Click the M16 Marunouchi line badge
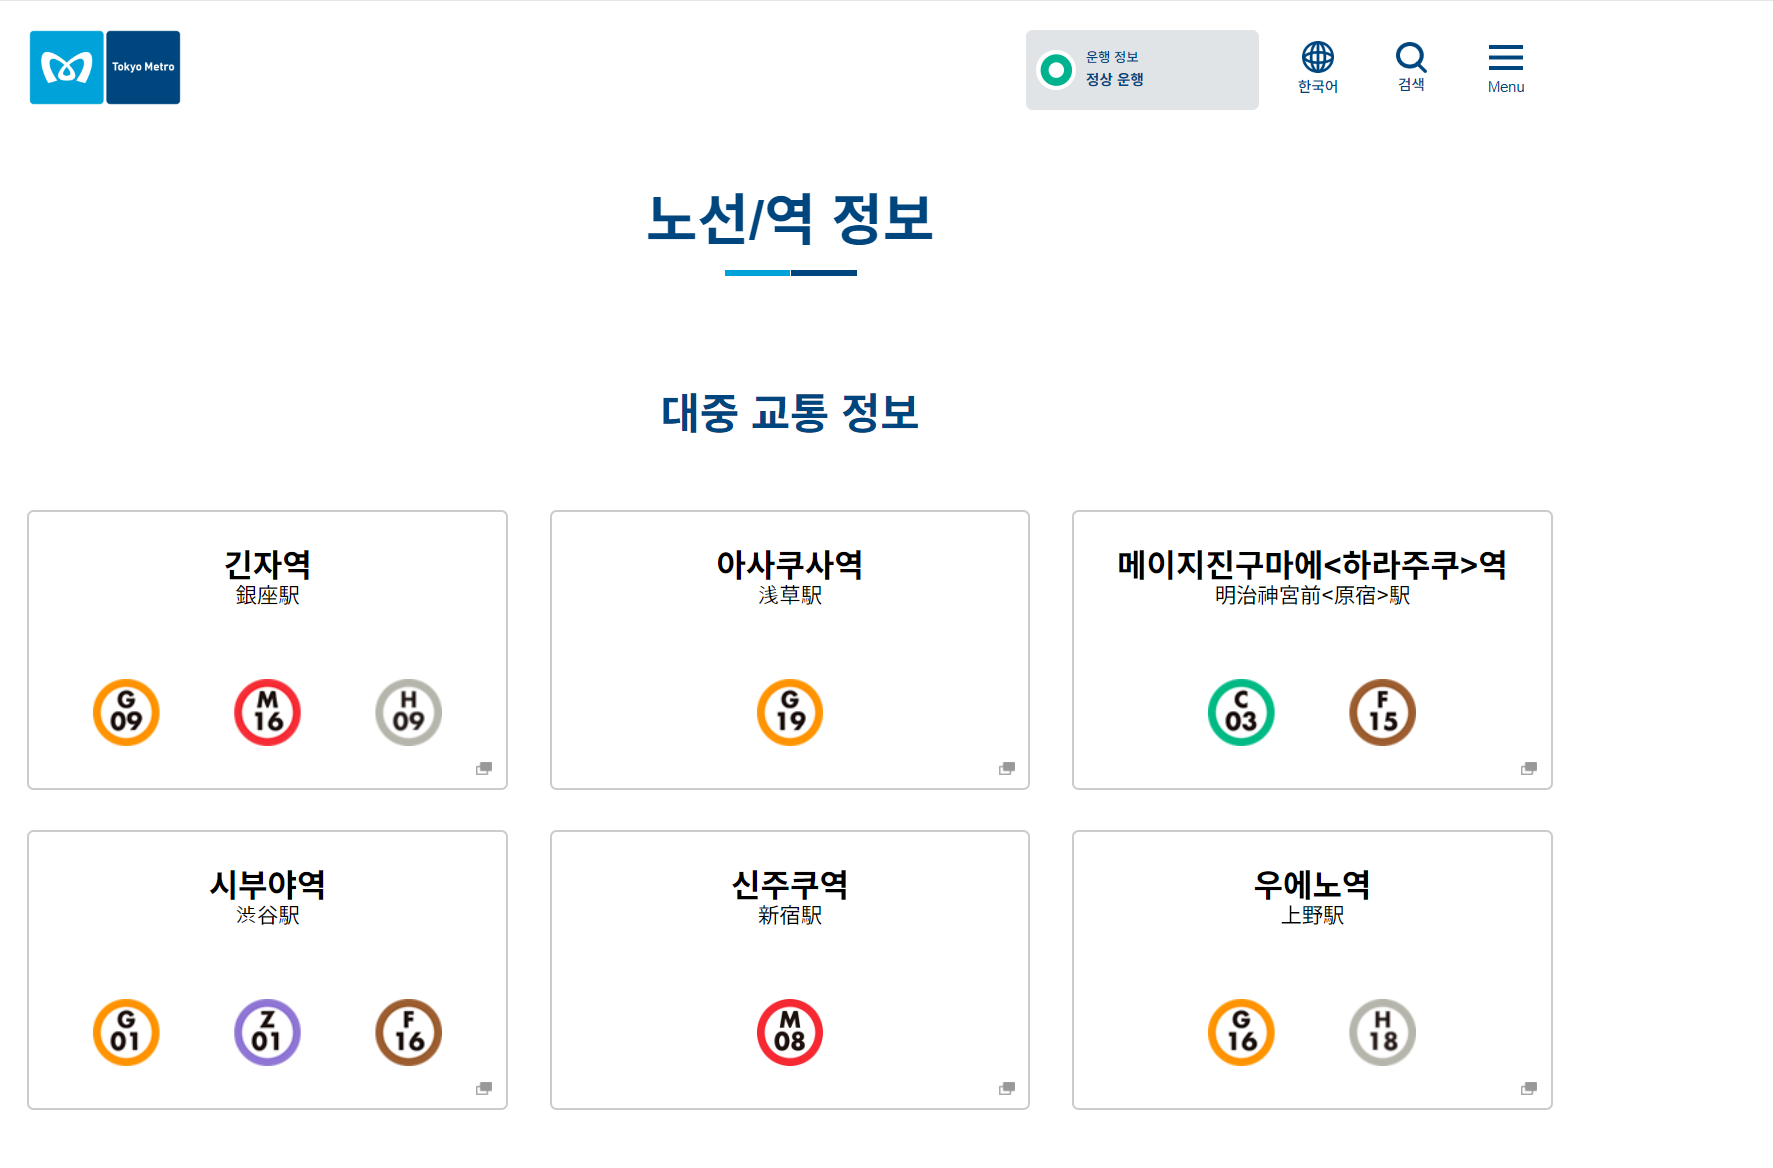Image resolution: width=1773 pixels, height=1168 pixels. [267, 712]
